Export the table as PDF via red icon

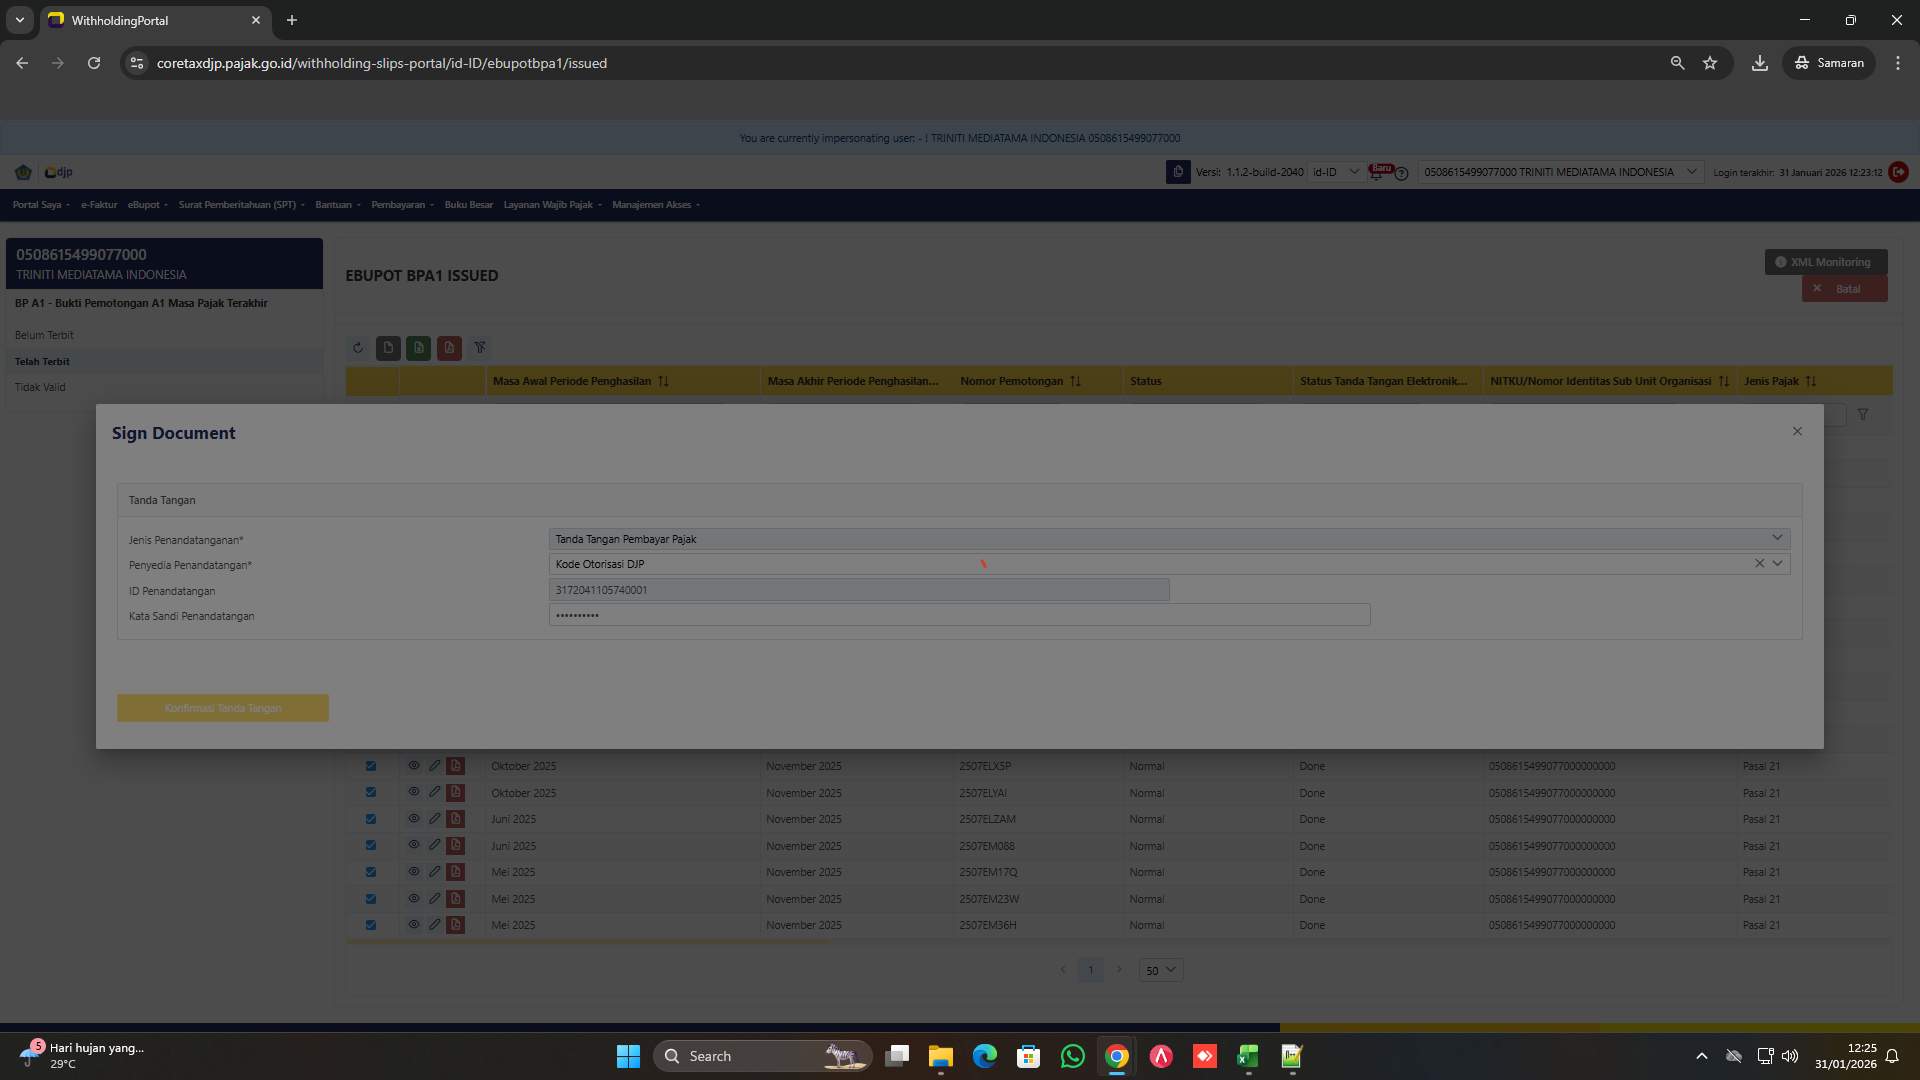pos(449,348)
